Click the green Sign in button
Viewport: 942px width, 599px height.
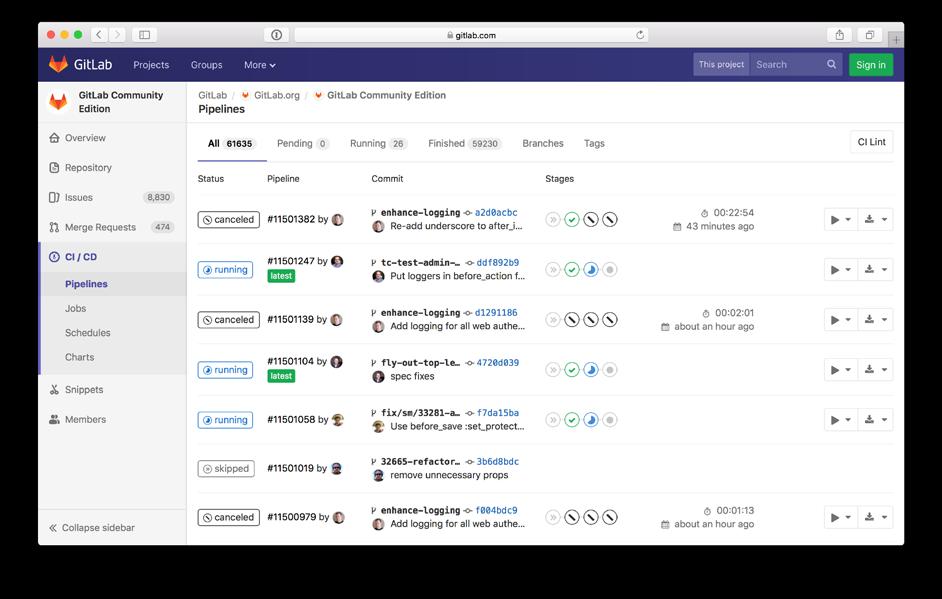(871, 64)
